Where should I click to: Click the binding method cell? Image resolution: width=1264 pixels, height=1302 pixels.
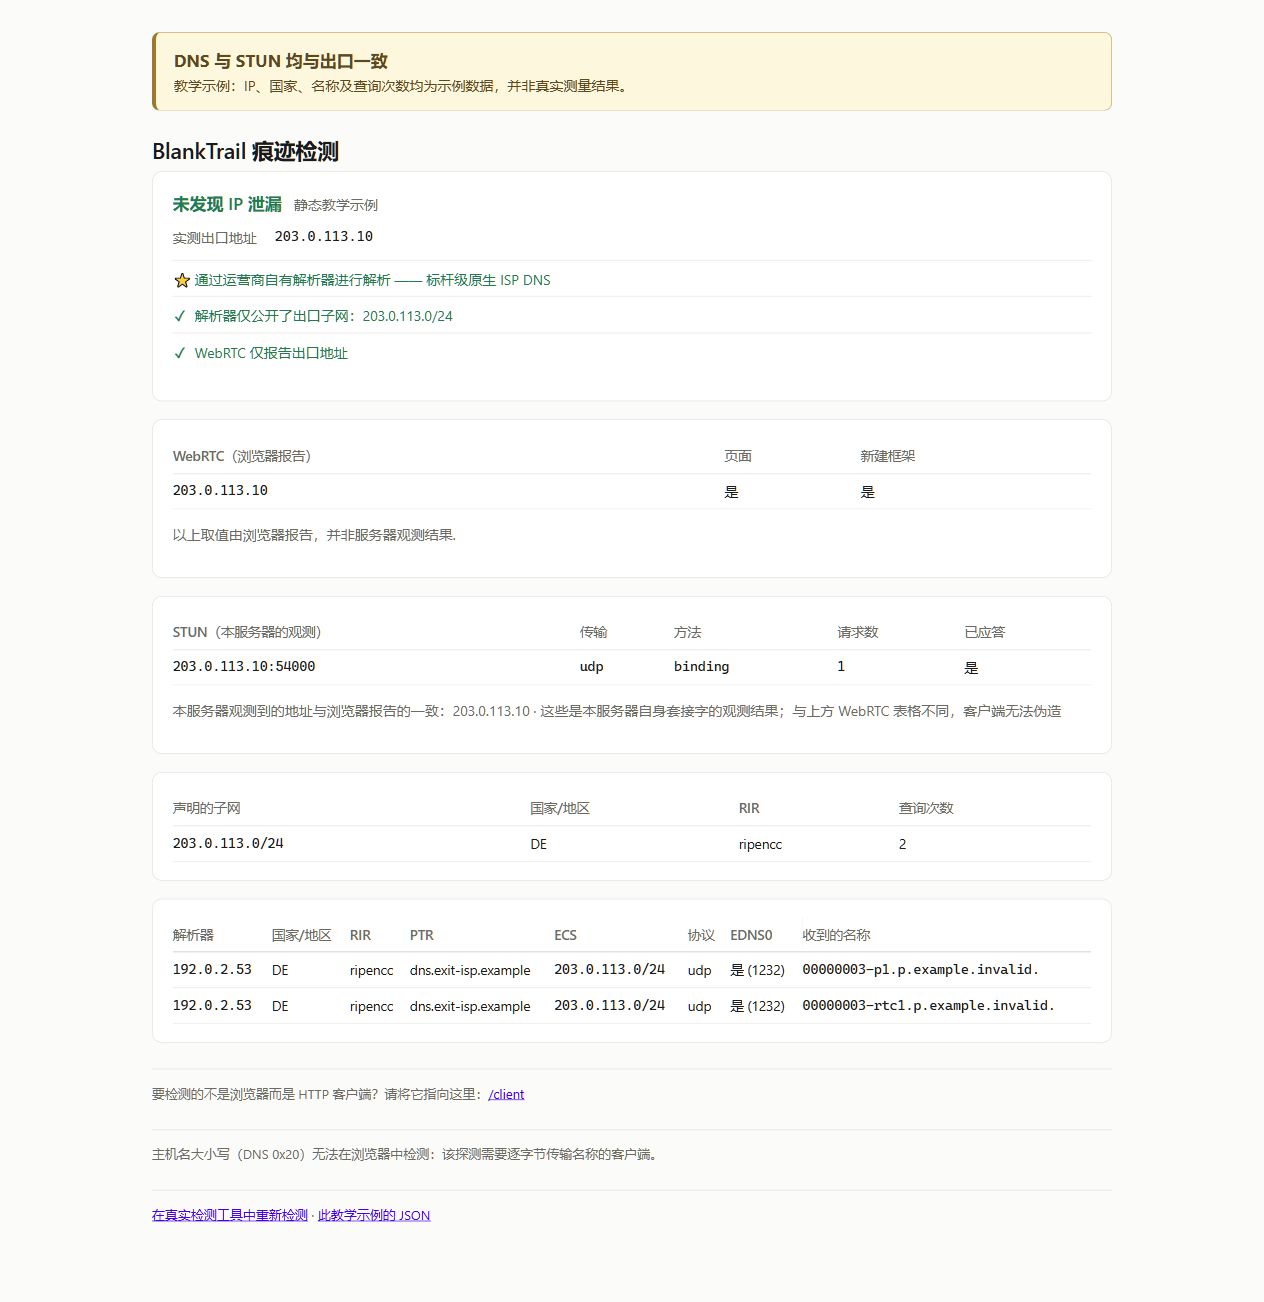coord(701,667)
